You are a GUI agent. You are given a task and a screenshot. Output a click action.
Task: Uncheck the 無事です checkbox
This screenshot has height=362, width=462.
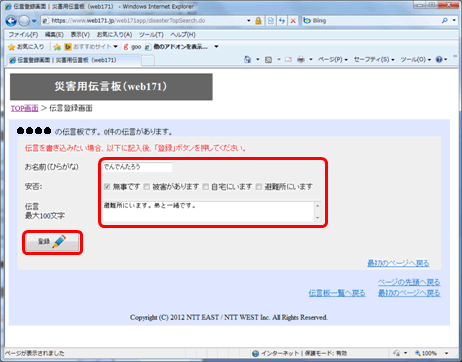click(x=107, y=187)
